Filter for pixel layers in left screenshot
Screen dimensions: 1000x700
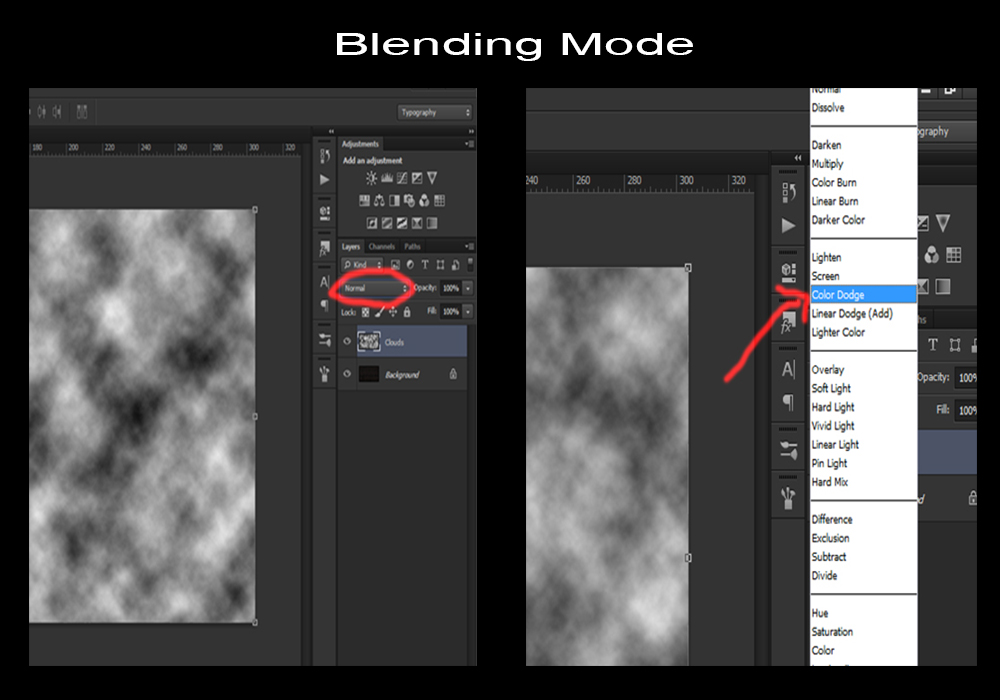pos(395,265)
